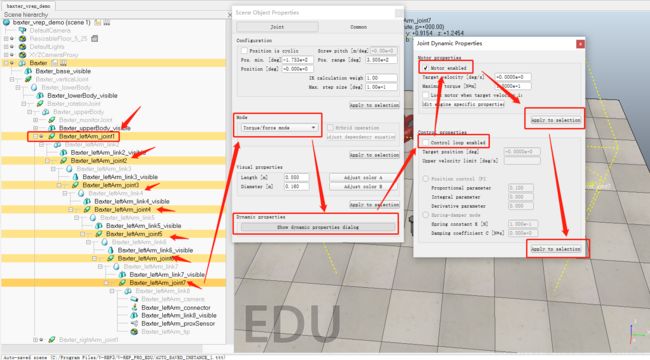Image resolution: width=650 pixels, height=360 pixels.
Task: Click the Baxter_leftArm_link5 shape icon
Action: pos(93,218)
